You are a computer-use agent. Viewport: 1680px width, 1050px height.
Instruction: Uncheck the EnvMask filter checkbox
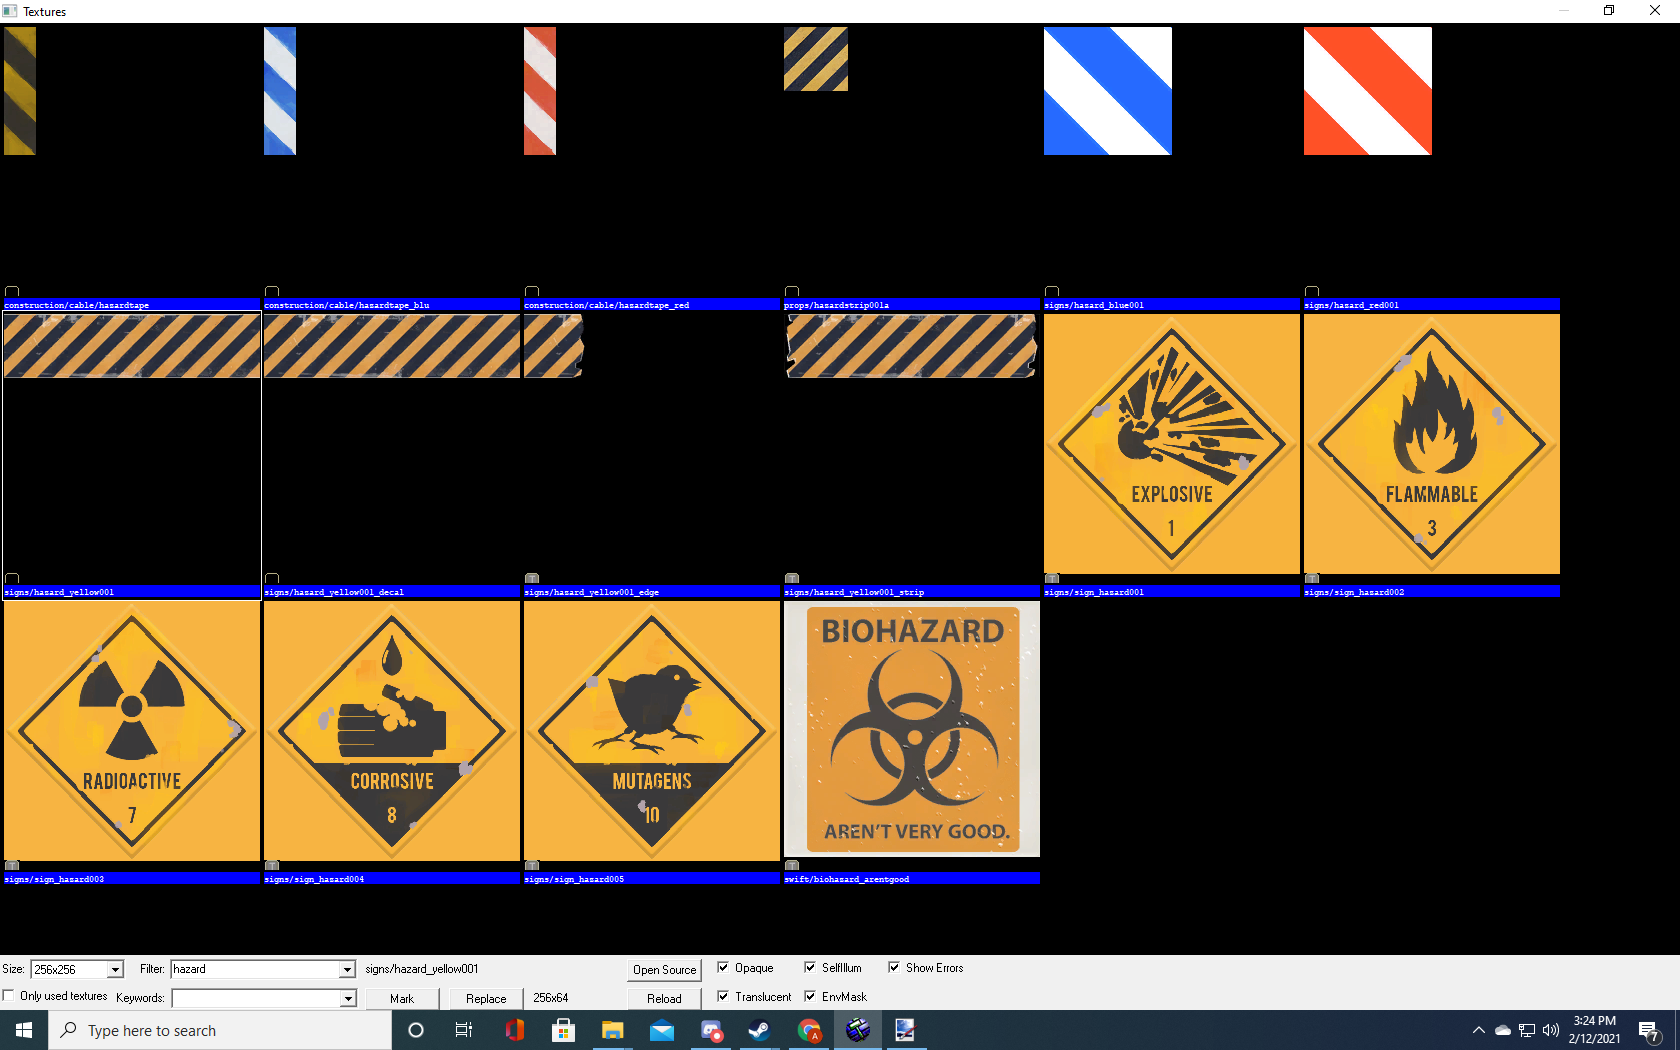(810, 997)
